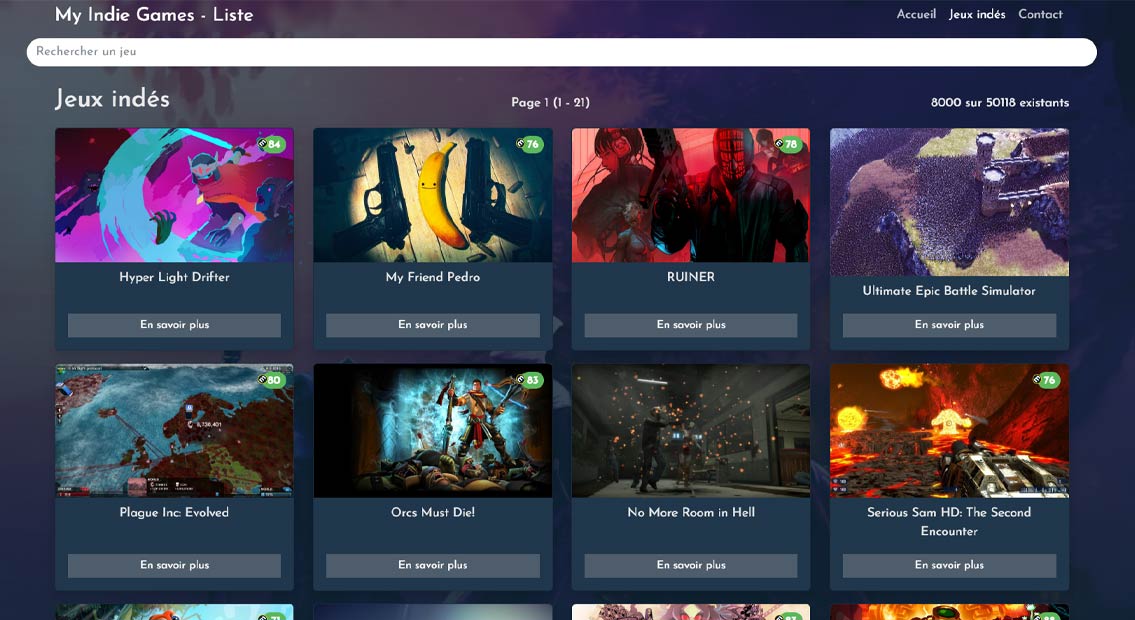Click En savoir plus for No More Room in Hell
1135x620 pixels.
coord(691,565)
